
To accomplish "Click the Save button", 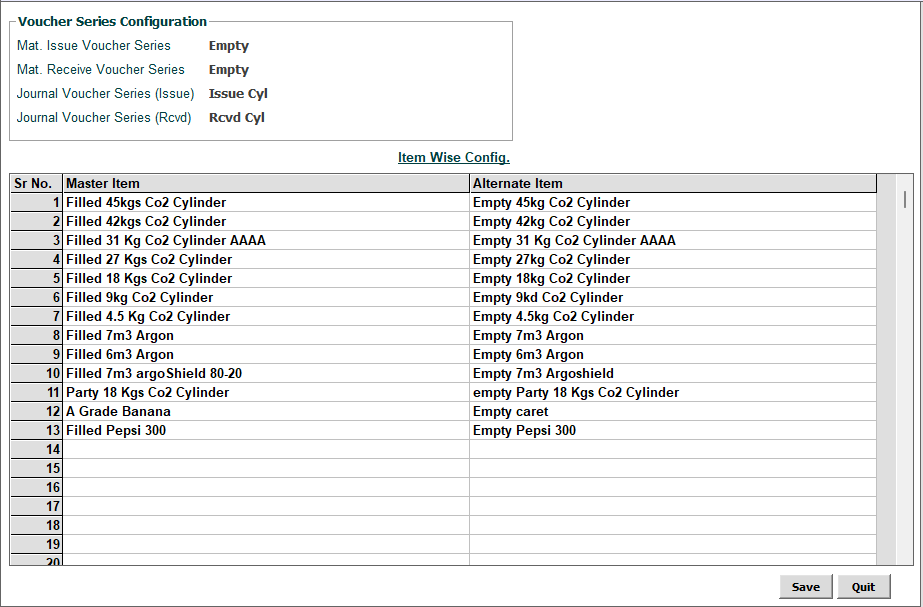I will pos(805,587).
